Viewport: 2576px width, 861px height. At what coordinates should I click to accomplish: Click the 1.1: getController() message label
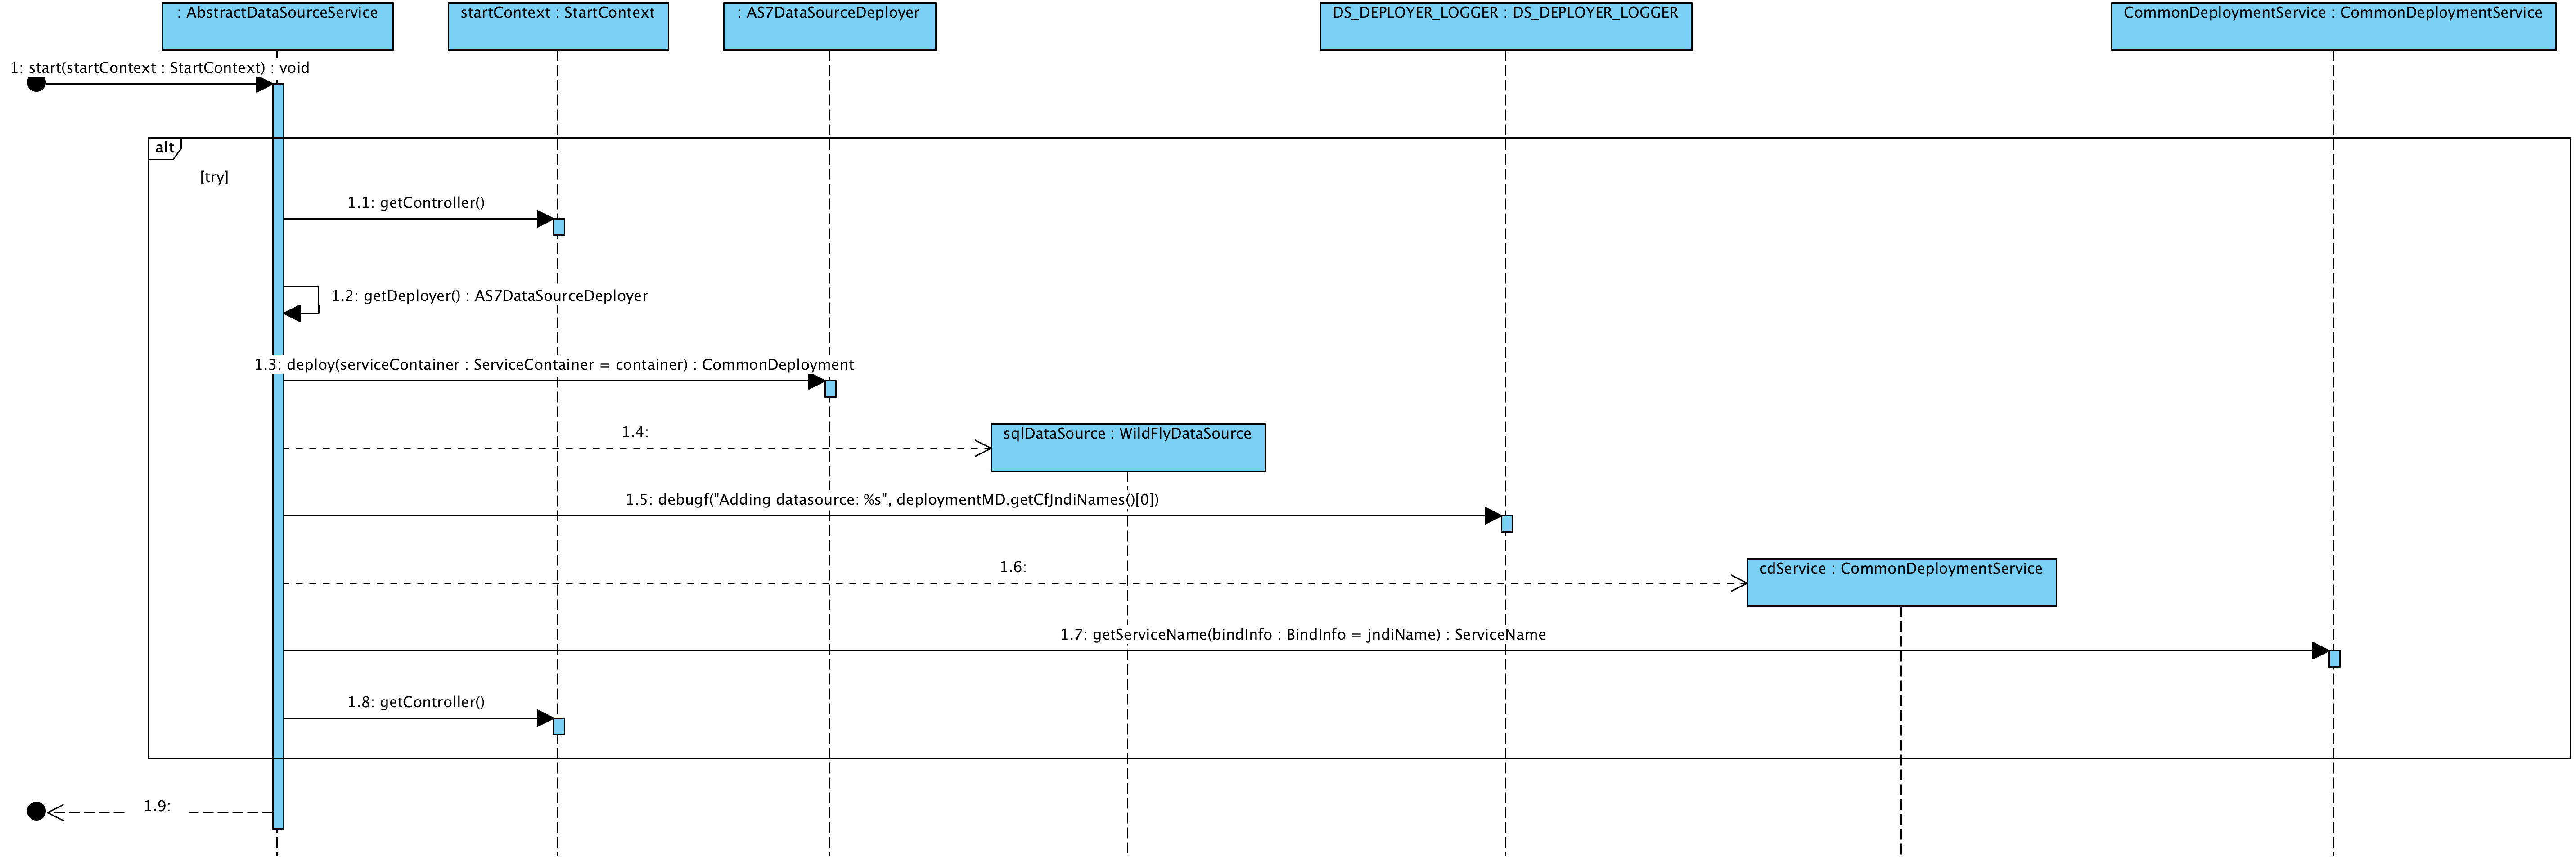click(416, 203)
